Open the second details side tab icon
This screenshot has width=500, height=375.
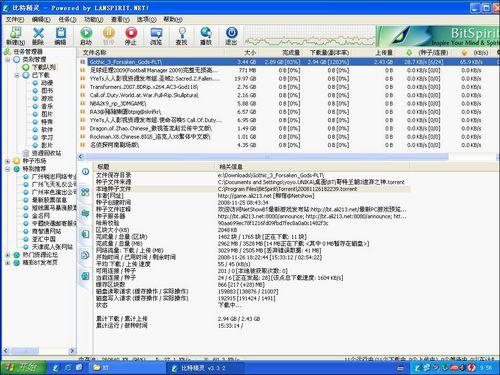85,192
